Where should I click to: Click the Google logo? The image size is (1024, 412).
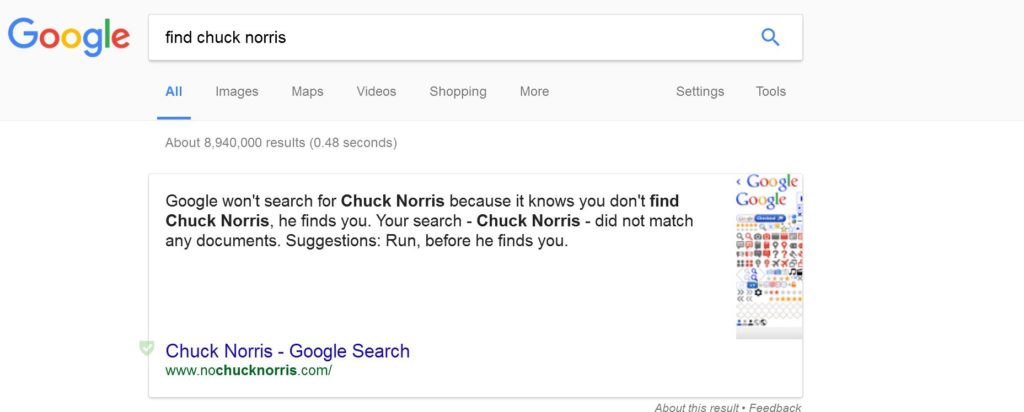69,37
